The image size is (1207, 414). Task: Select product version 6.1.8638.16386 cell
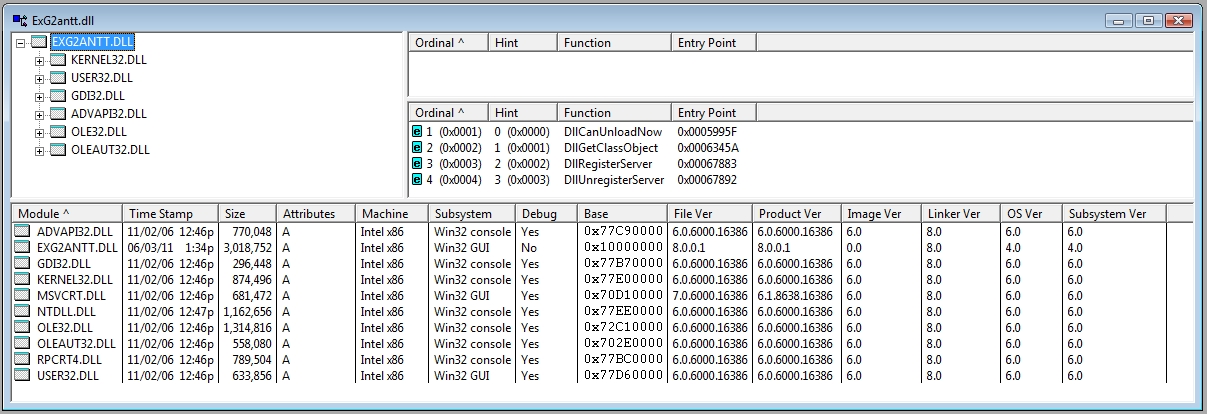click(796, 296)
